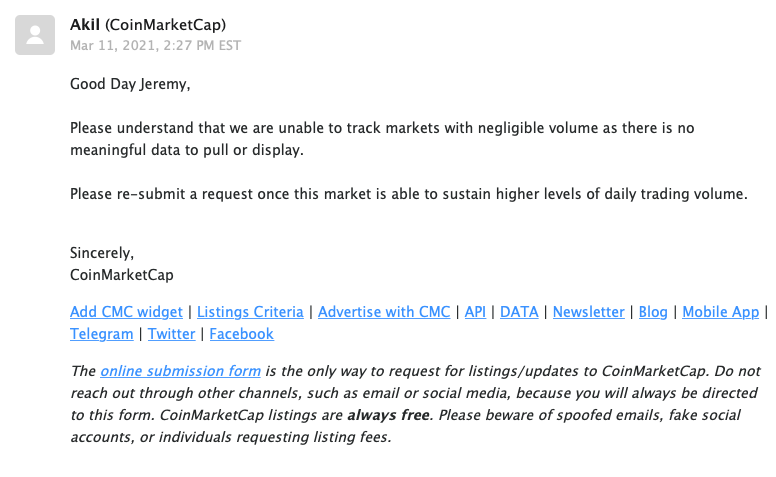776x477 pixels.
Task: Follow the Advertise with CMC link
Action: coord(384,312)
